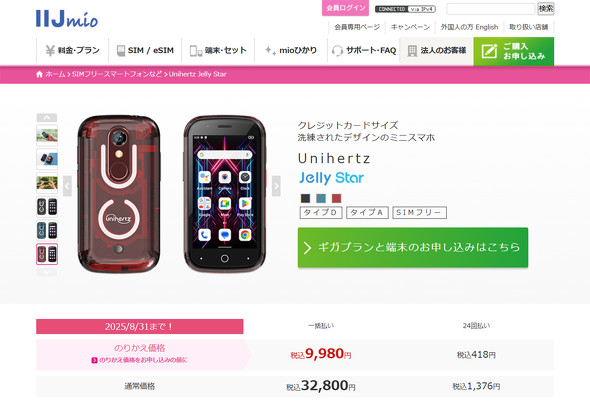Click the IIJmio logo

click(67, 19)
